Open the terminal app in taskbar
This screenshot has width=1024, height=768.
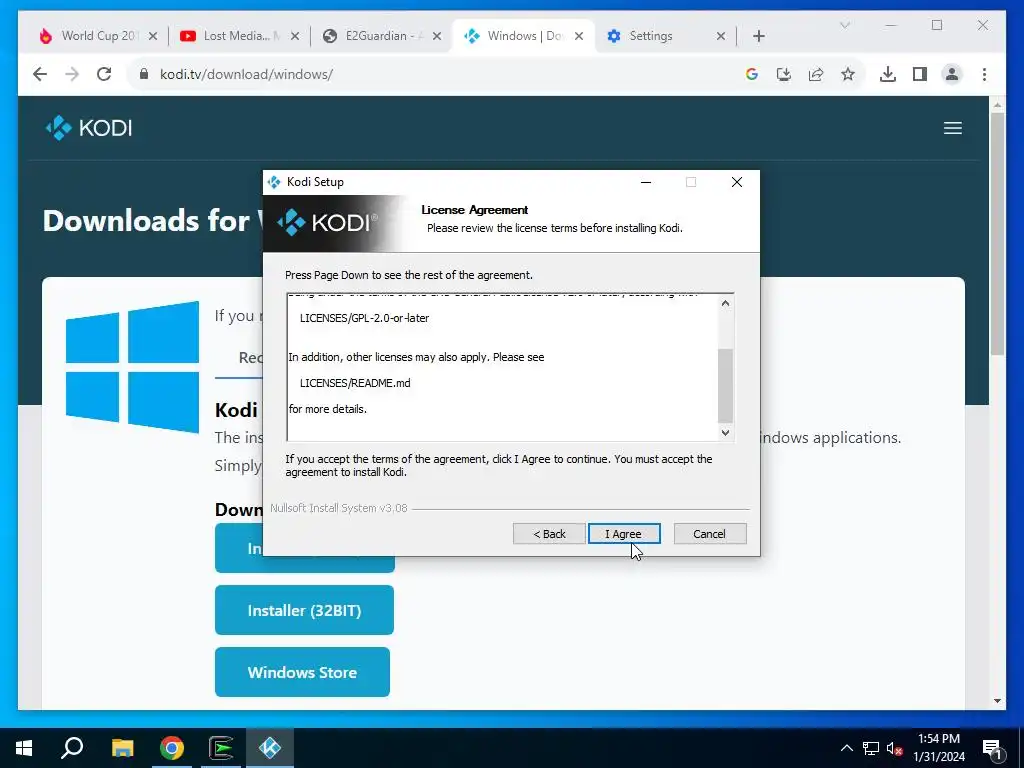tap(221, 748)
